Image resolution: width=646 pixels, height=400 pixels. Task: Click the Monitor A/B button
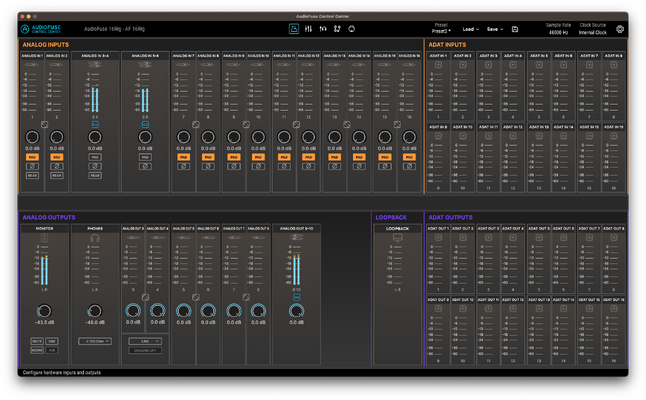coord(52,350)
